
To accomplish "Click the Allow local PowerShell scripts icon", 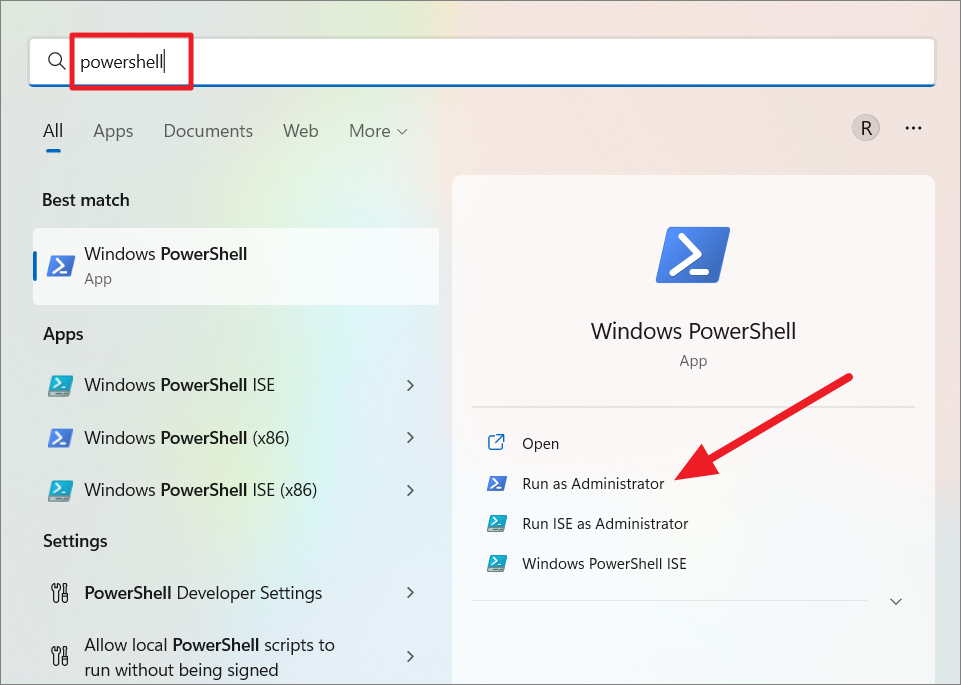I will point(59,656).
